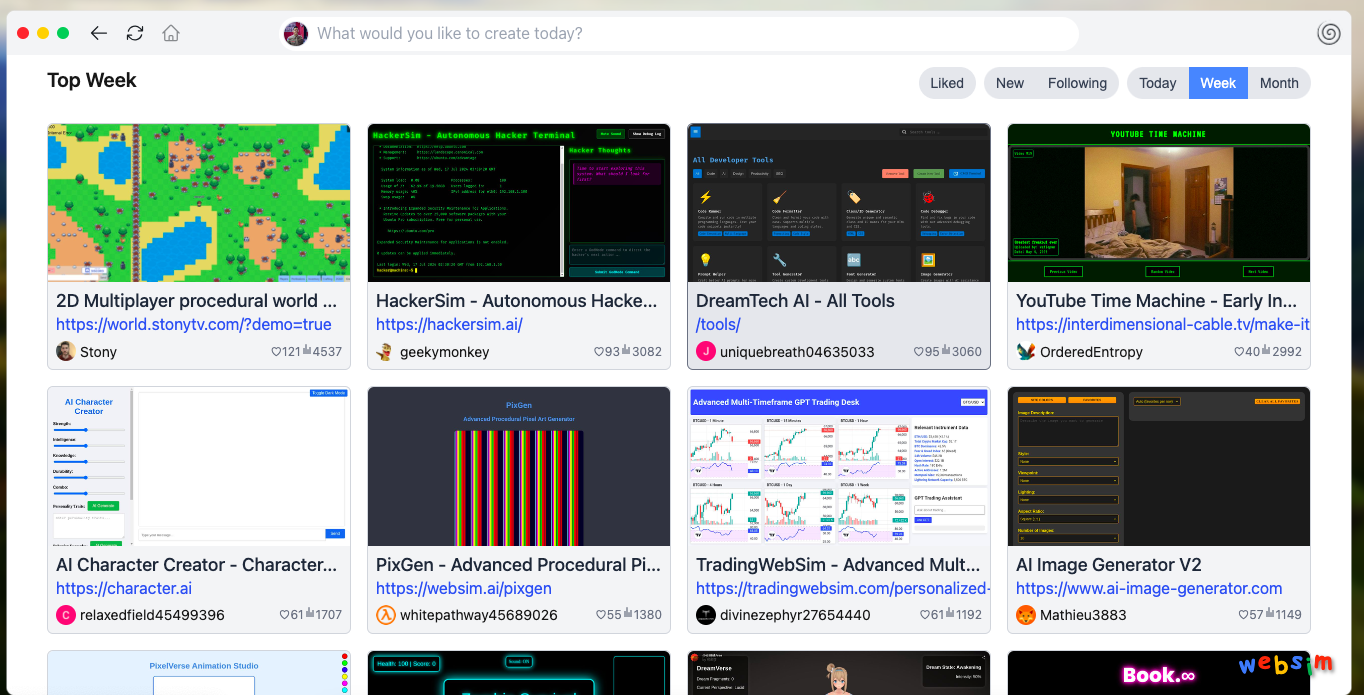1364x695 pixels.
Task: Click the Websim spiral logo at top right
Action: 1329,33
